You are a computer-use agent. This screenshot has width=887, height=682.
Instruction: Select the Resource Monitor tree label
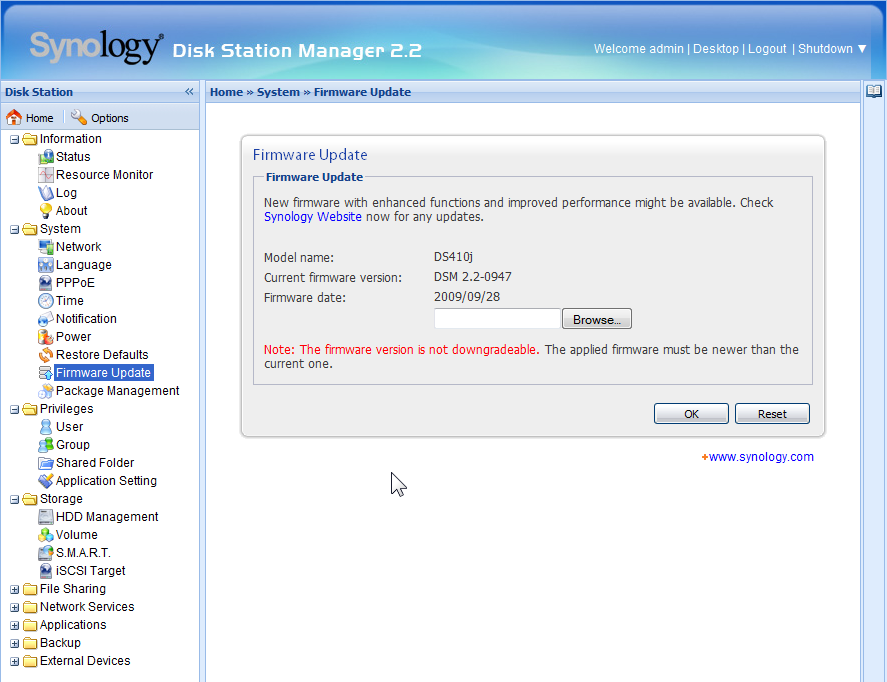pos(105,175)
